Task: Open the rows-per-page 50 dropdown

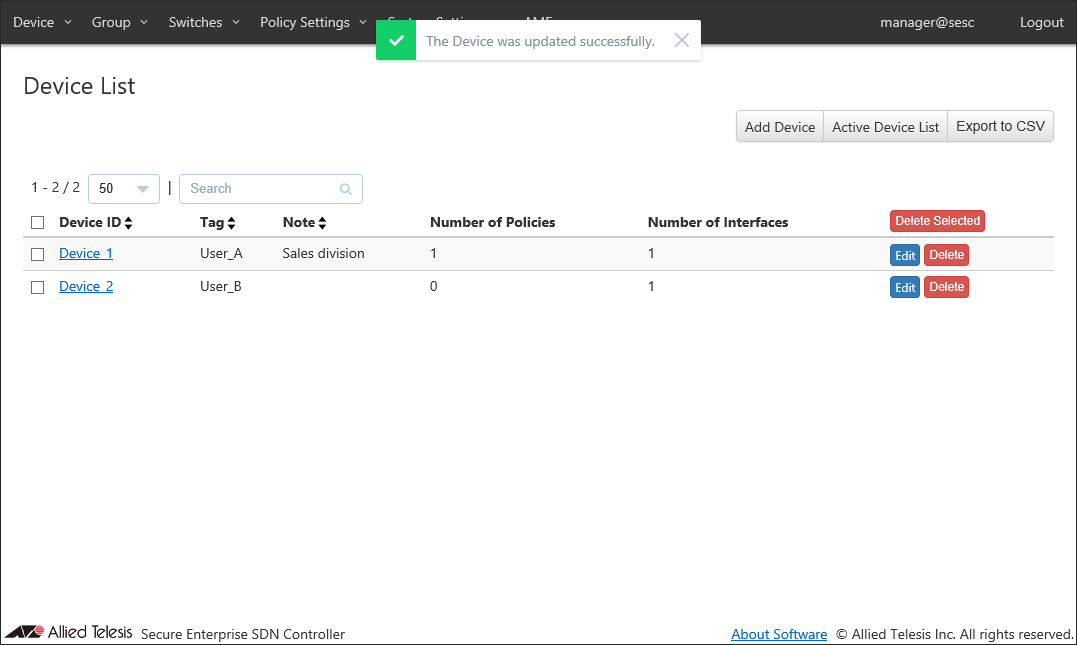Action: [x=124, y=189]
